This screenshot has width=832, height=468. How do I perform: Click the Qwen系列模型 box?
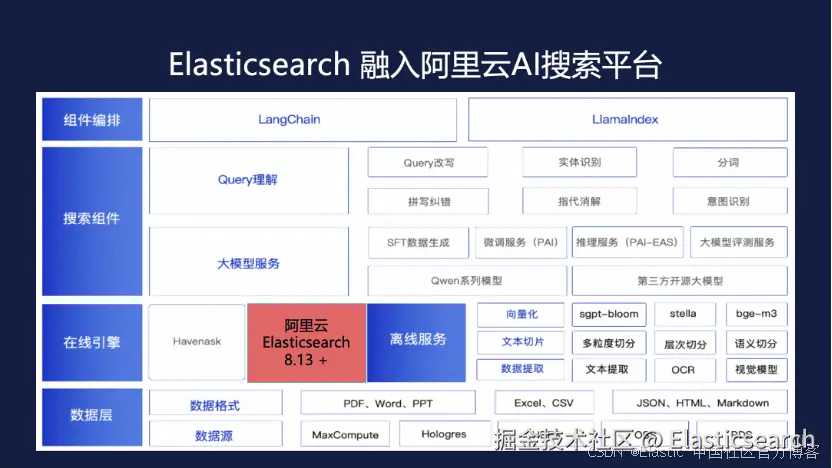467,281
